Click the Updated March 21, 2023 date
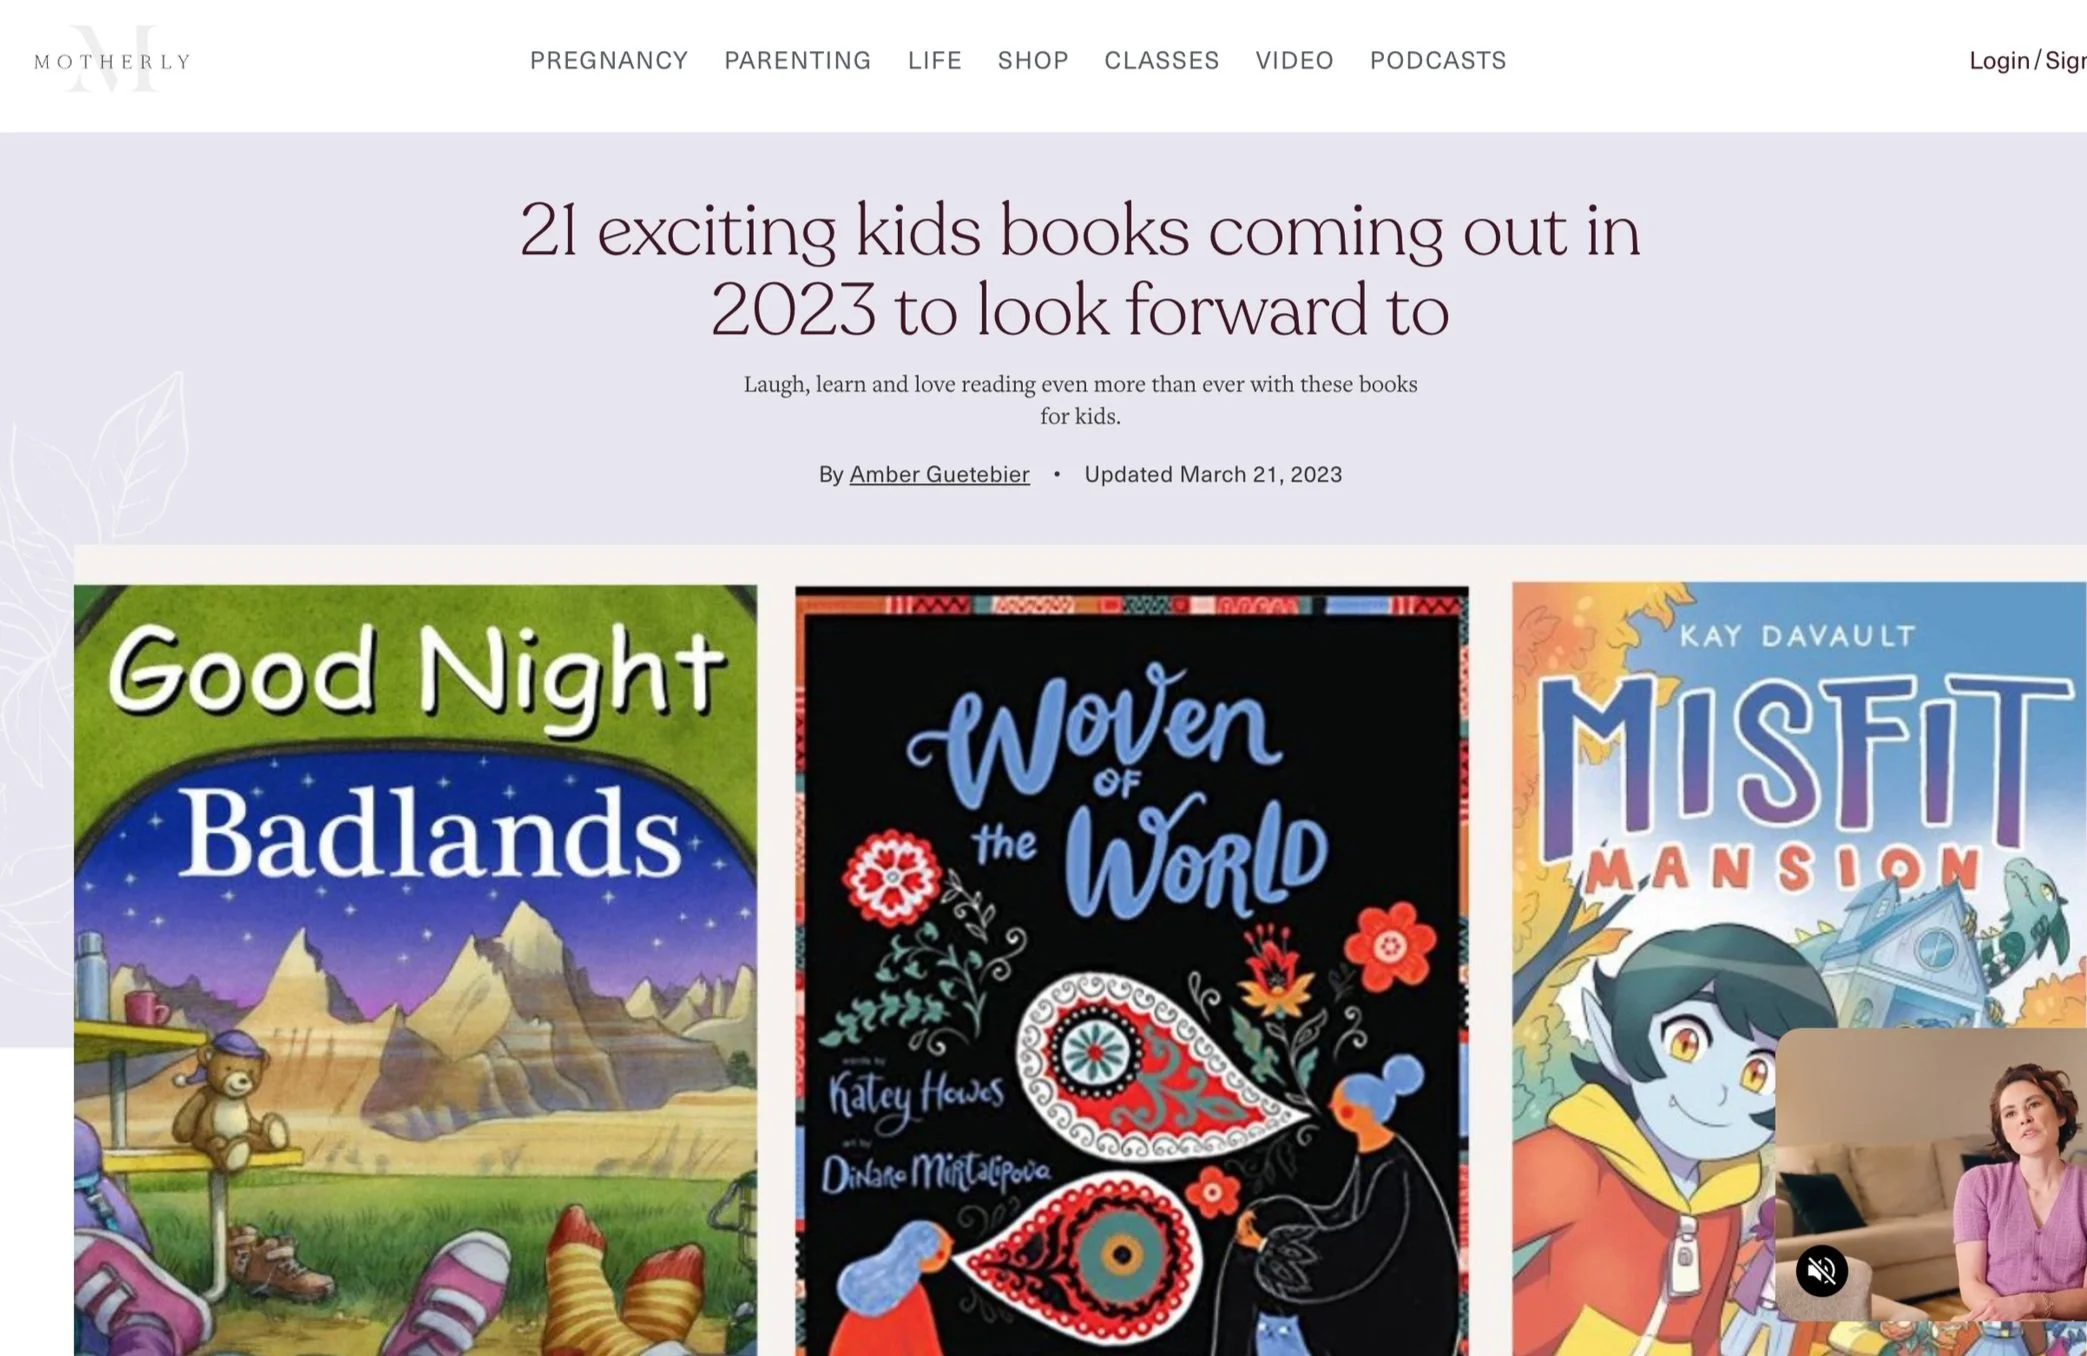The height and width of the screenshot is (1356, 2087). coord(1213,474)
